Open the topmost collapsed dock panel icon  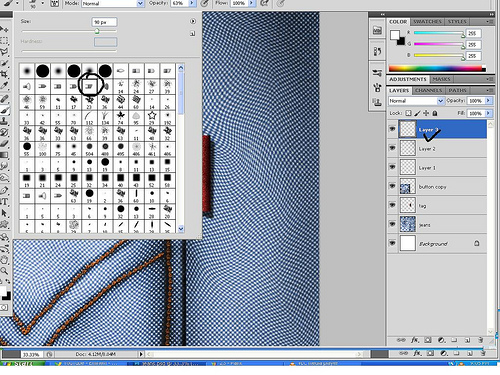click(377, 31)
